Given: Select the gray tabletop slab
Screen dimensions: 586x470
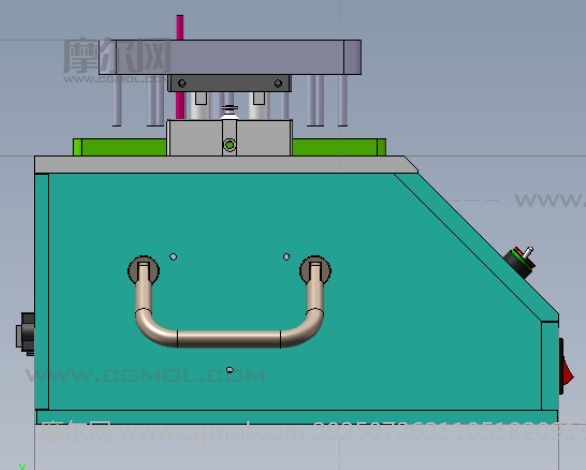Looking at the screenshot, I should pos(226,165).
